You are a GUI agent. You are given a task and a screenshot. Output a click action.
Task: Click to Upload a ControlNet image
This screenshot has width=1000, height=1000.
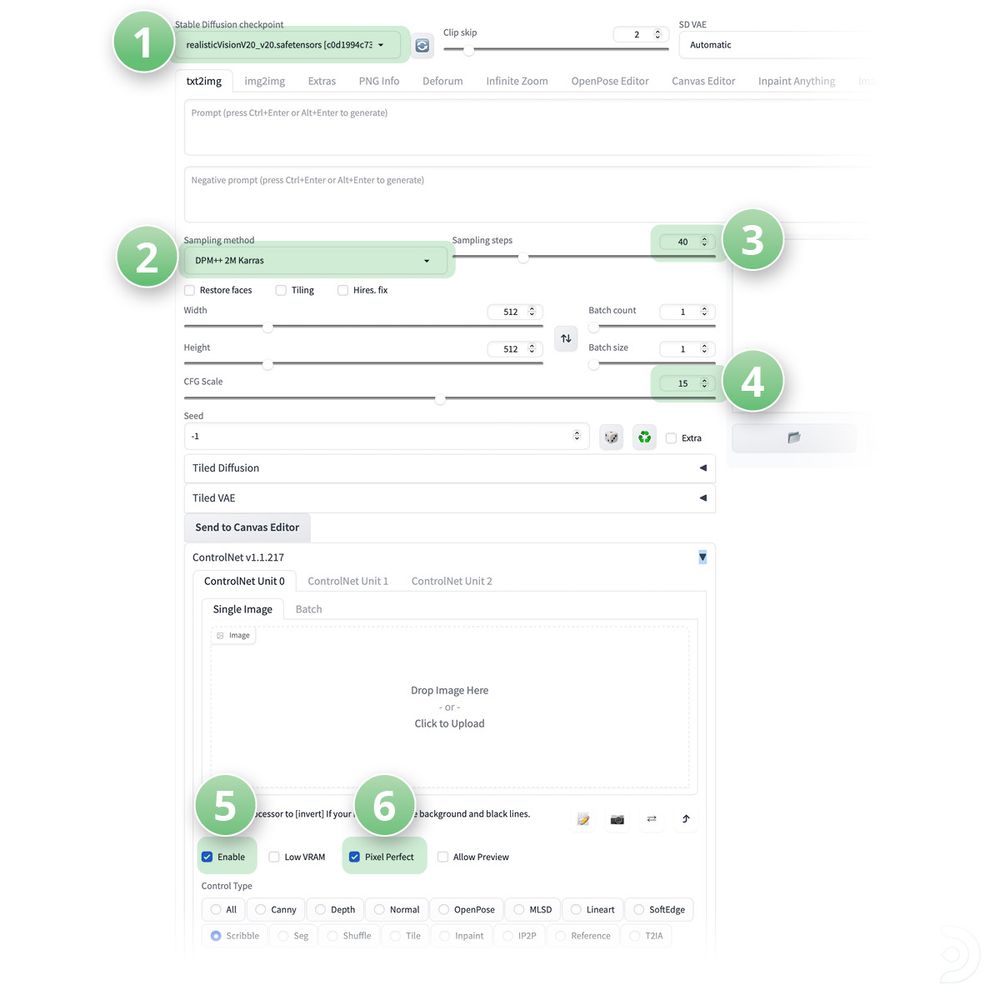click(x=449, y=722)
